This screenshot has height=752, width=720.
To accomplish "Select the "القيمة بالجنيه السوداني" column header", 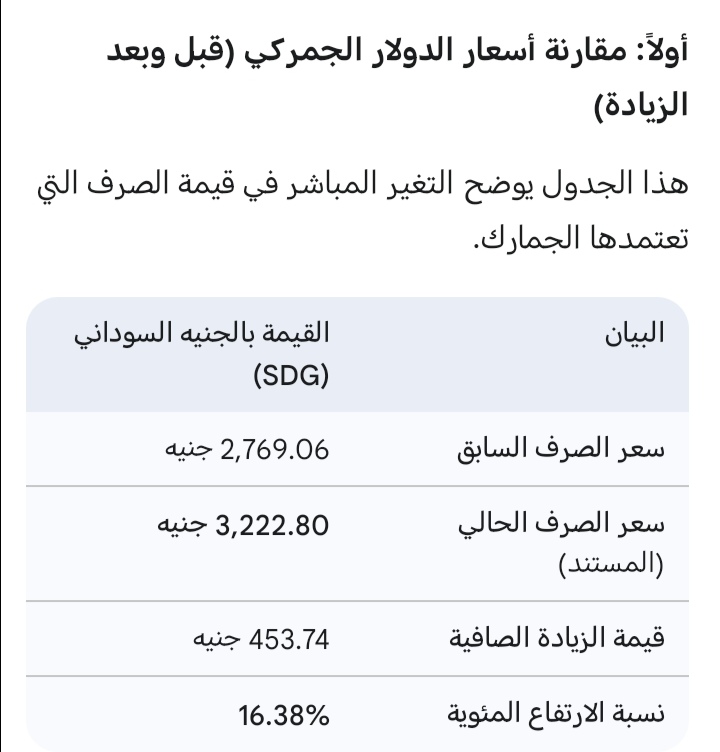I will 204,335.
